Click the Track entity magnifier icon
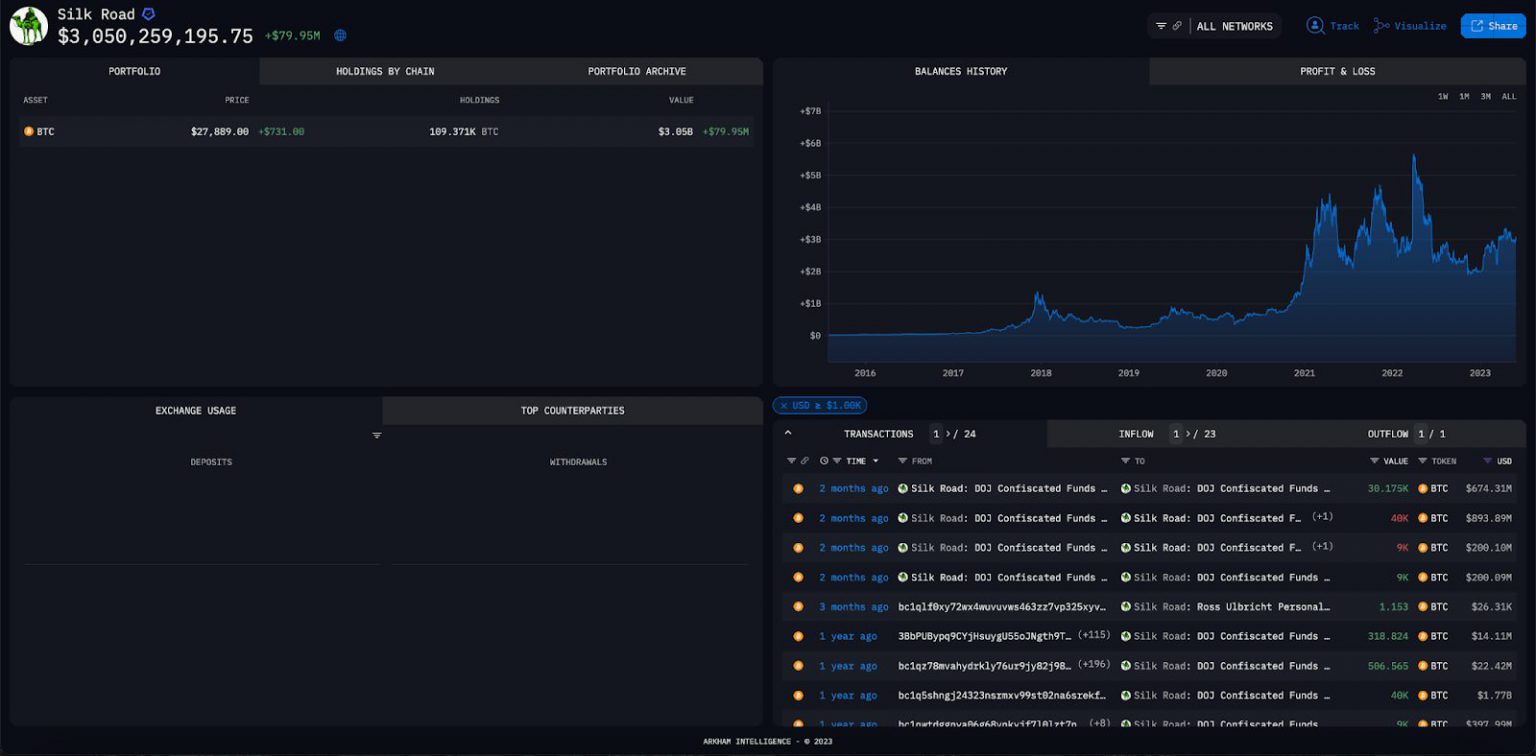 1315,26
